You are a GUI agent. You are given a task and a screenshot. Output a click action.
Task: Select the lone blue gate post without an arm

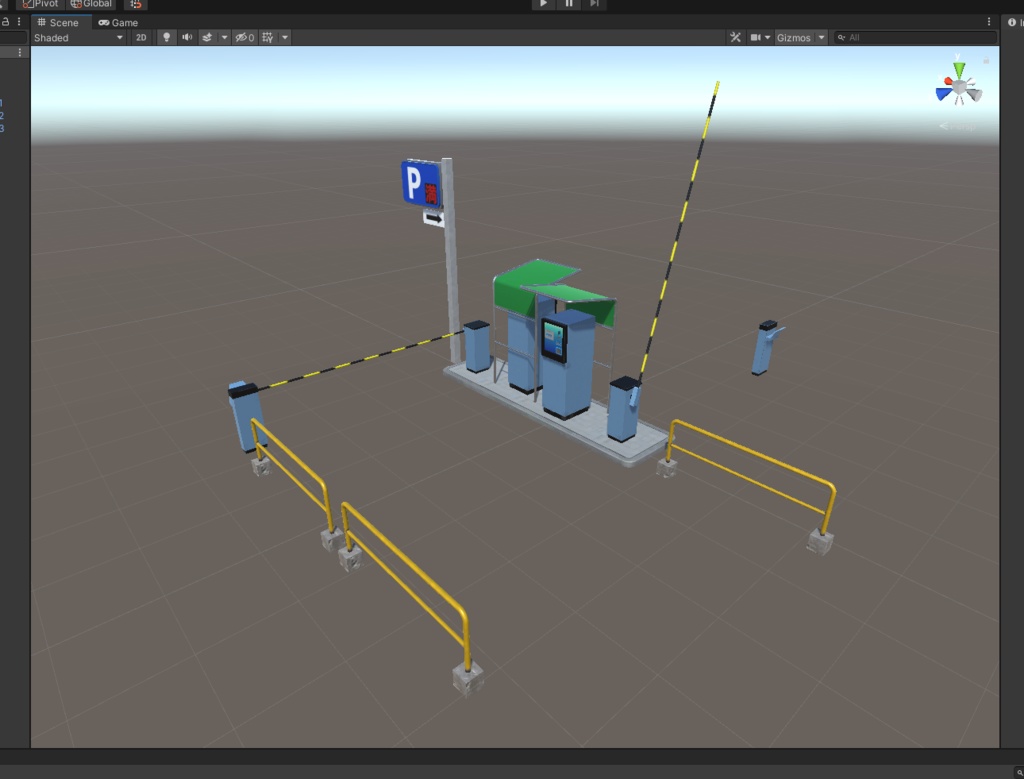point(765,347)
